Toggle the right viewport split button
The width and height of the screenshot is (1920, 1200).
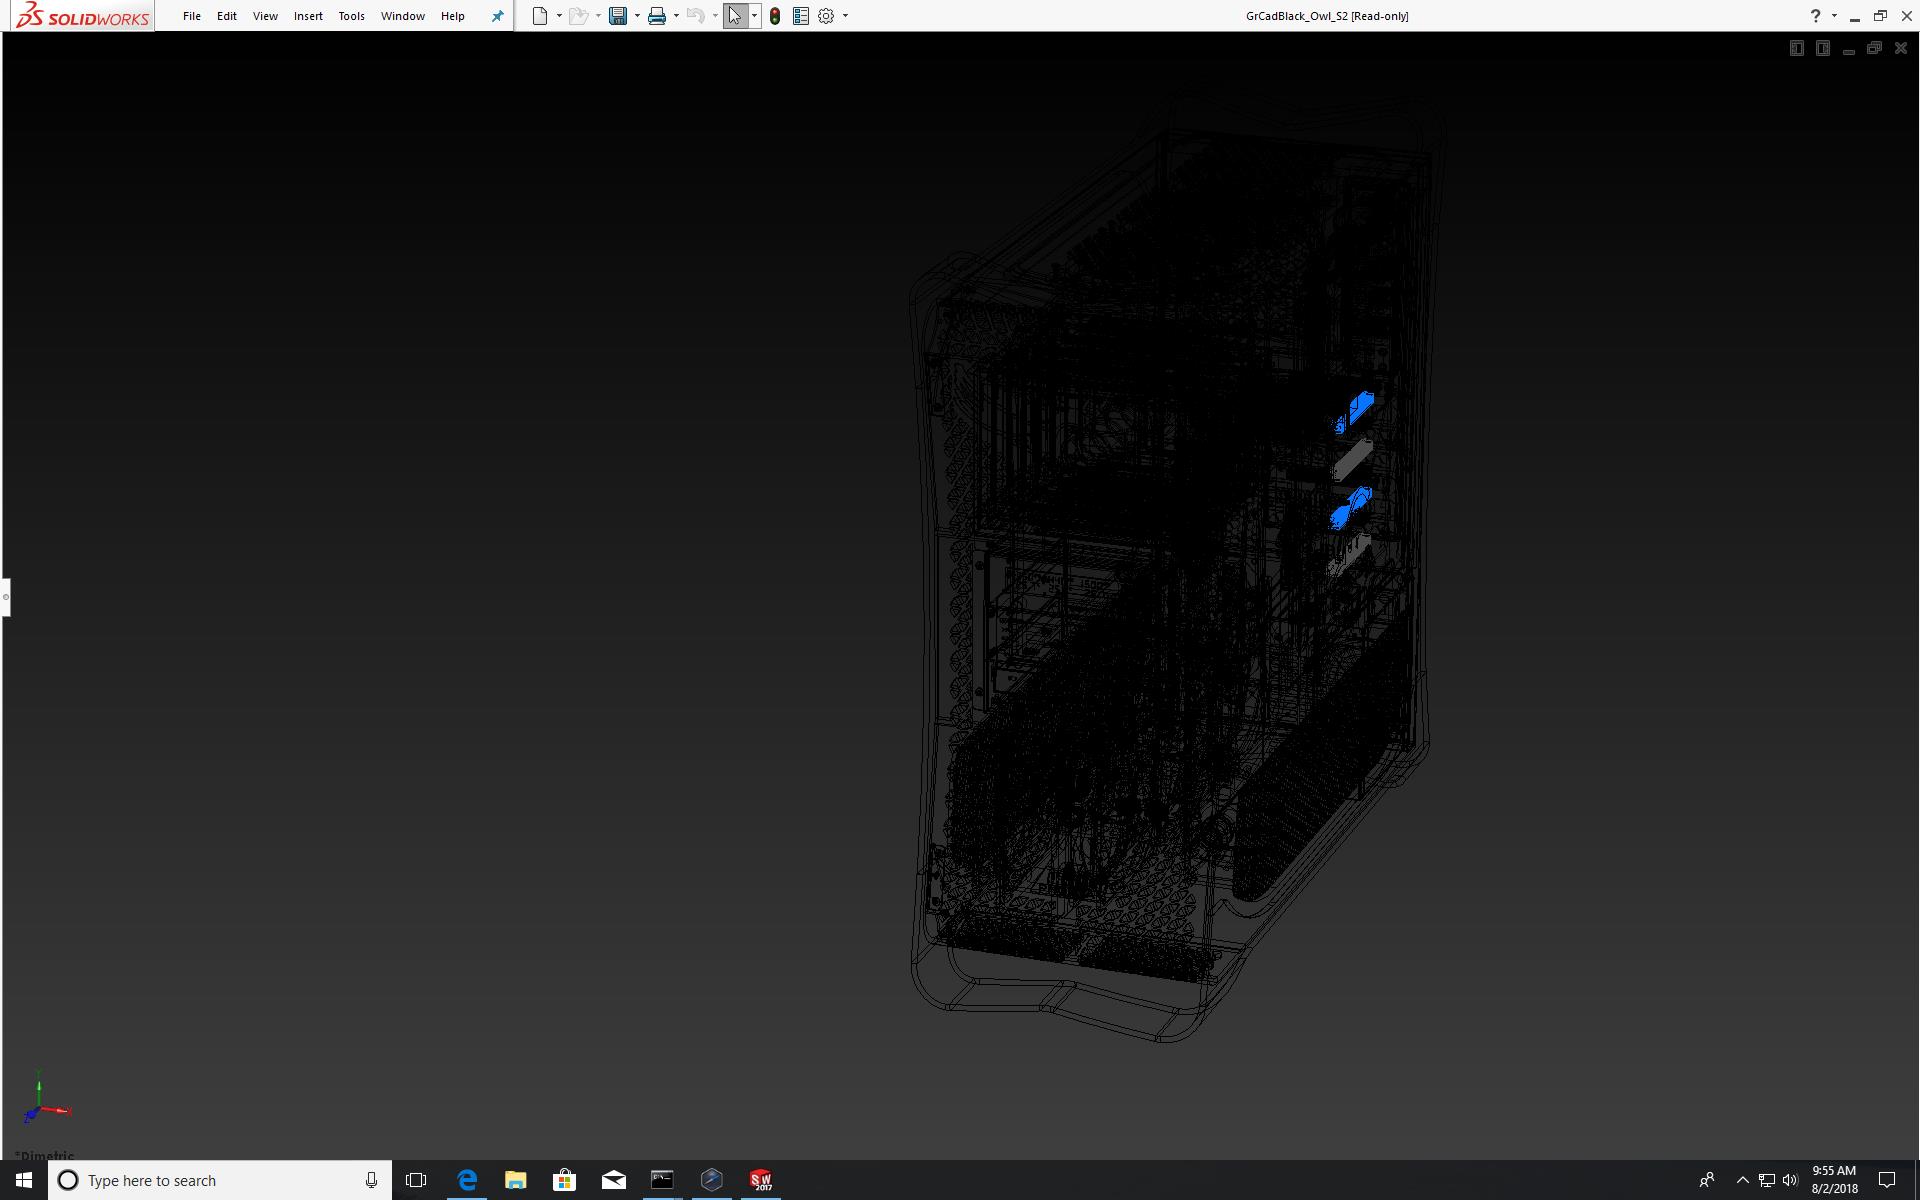click(x=1822, y=48)
